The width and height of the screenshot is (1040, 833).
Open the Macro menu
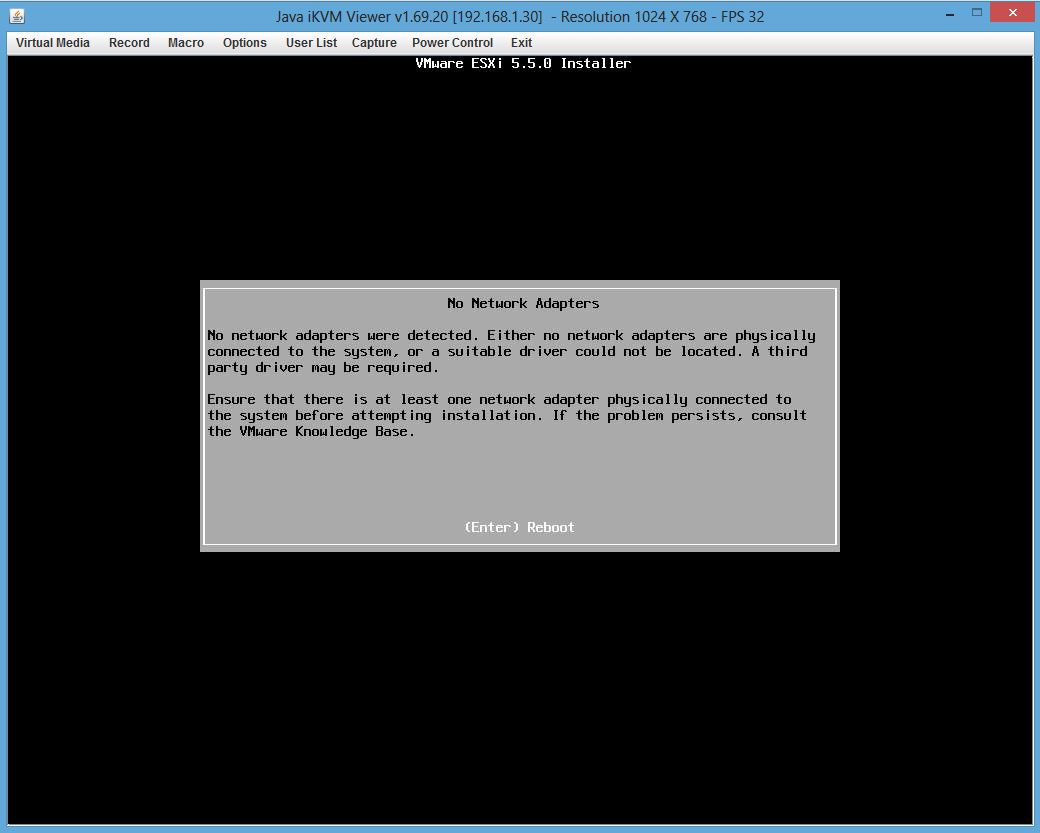(186, 42)
